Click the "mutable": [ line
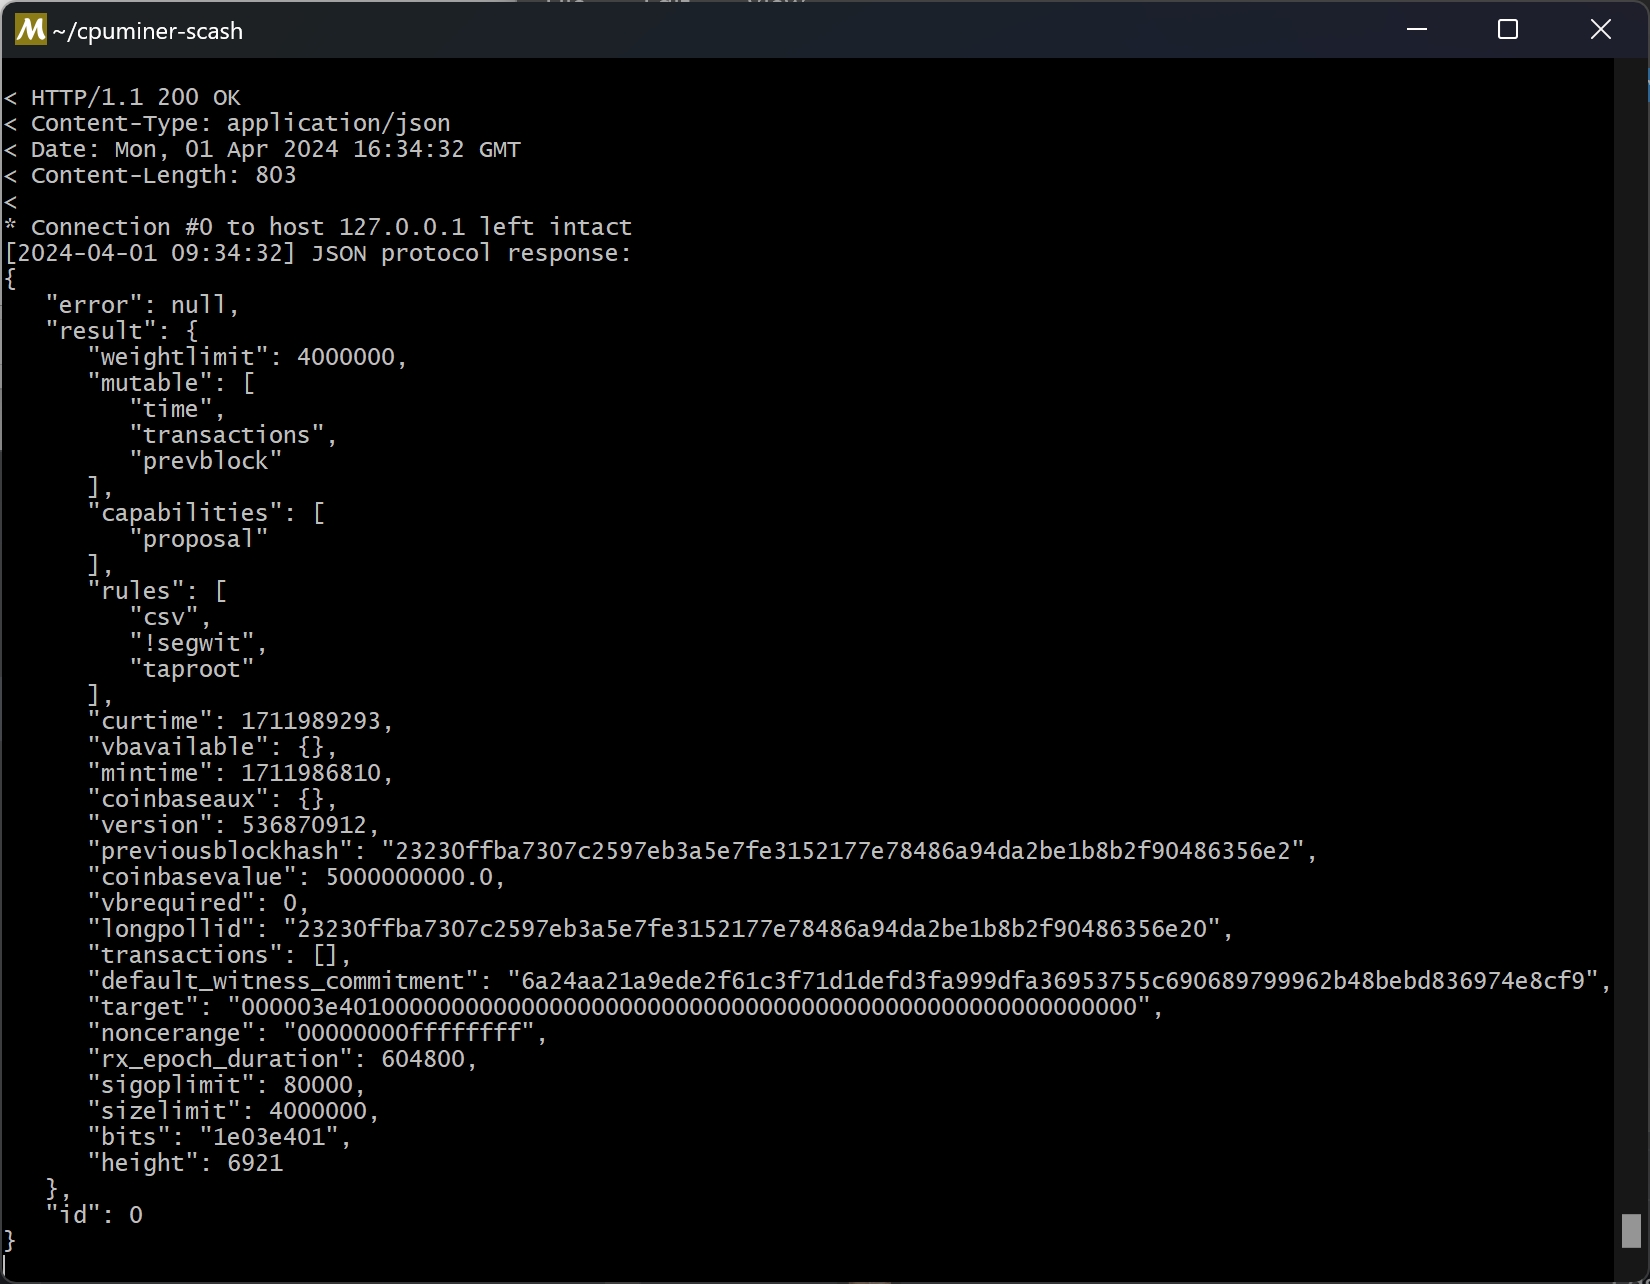The image size is (1650, 1284). [171, 383]
